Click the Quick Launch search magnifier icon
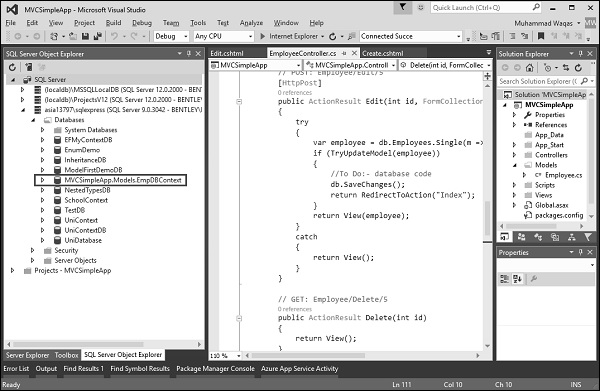 point(536,7)
